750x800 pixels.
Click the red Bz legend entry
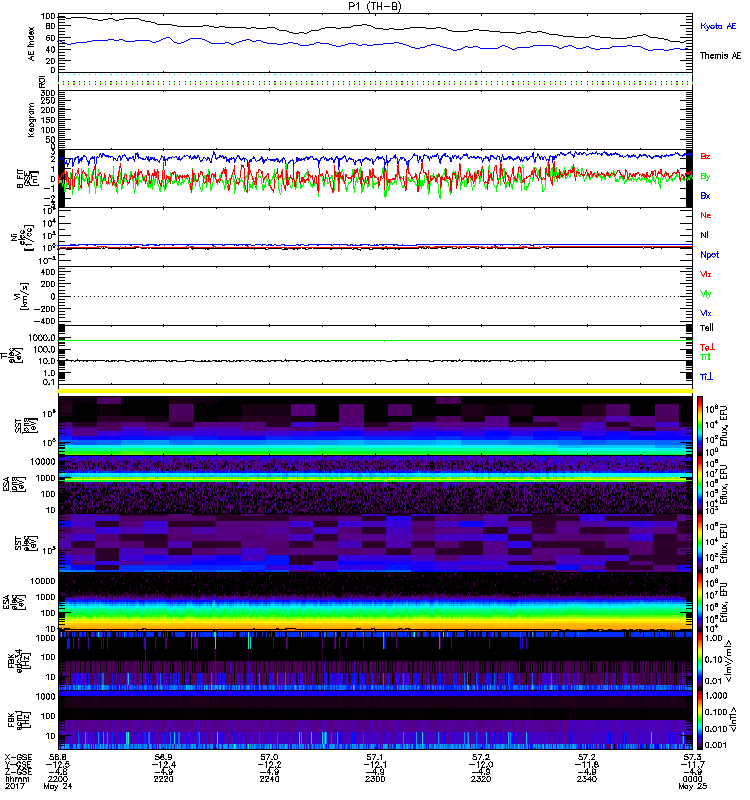coord(706,157)
